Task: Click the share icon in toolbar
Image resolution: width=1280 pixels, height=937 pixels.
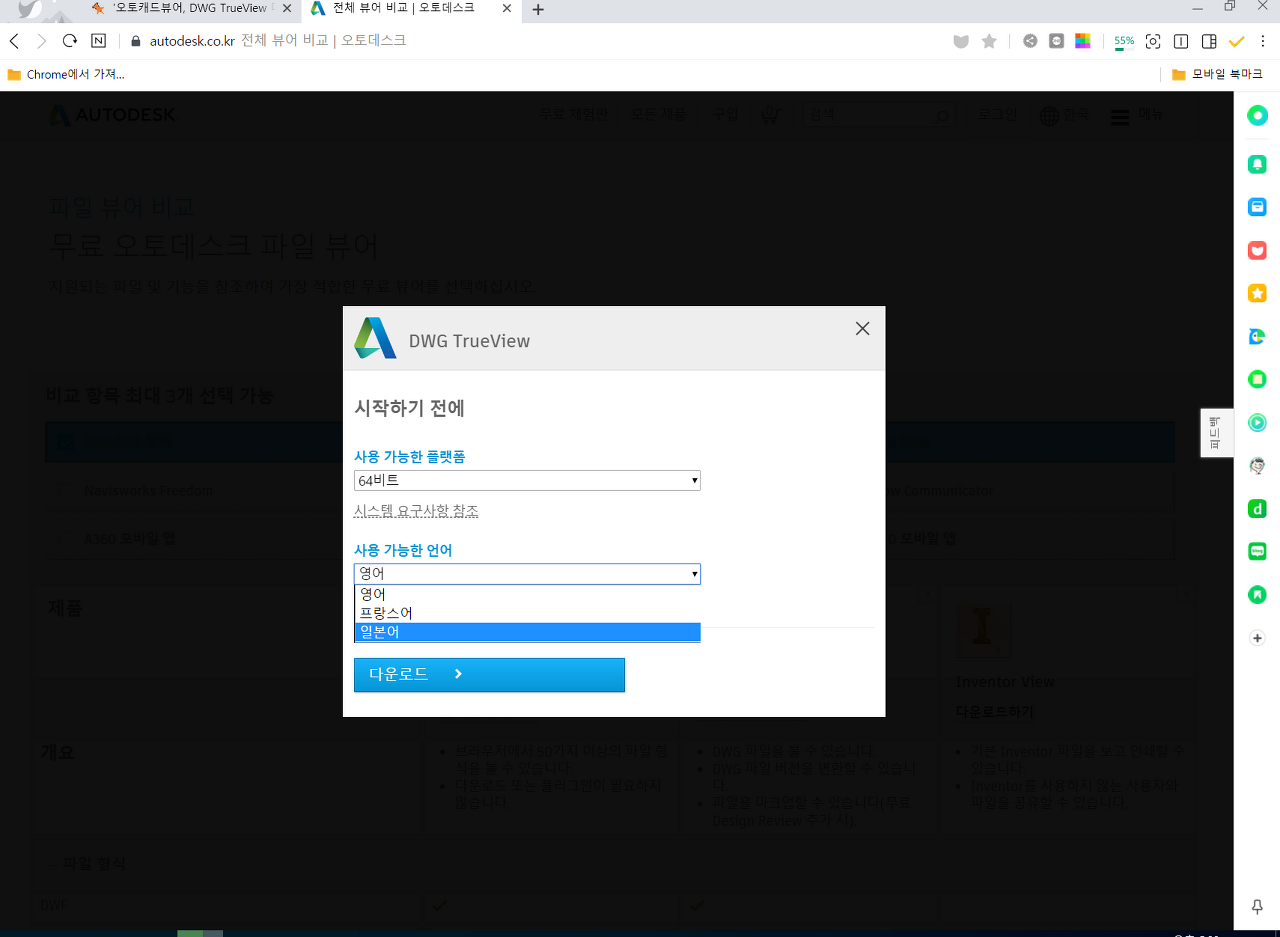Action: point(1030,41)
